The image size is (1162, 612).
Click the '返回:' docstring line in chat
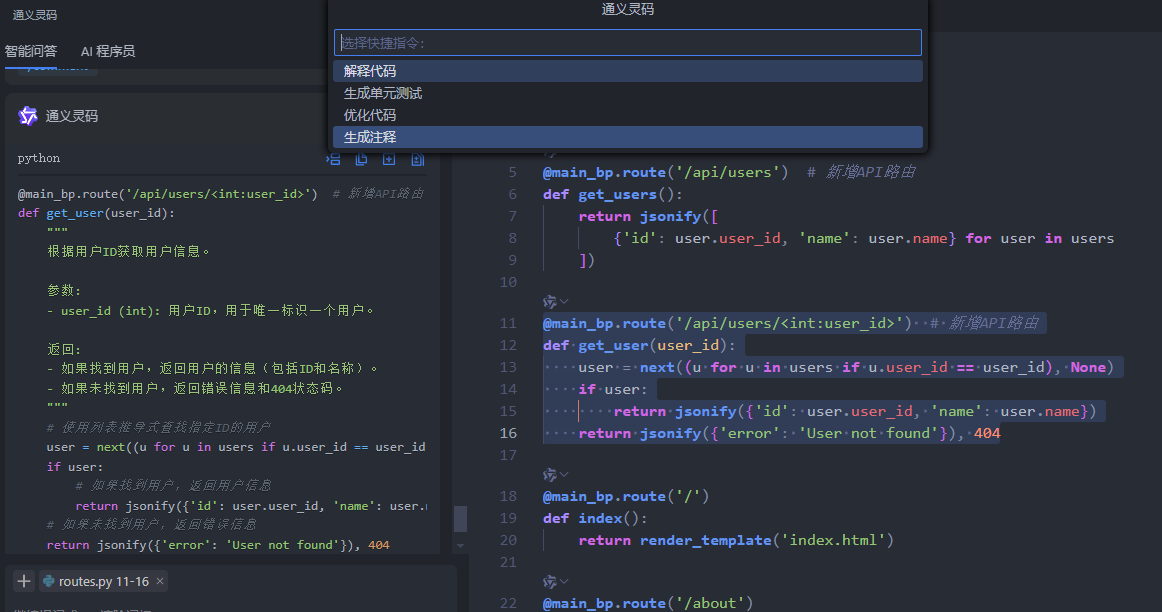(x=64, y=350)
